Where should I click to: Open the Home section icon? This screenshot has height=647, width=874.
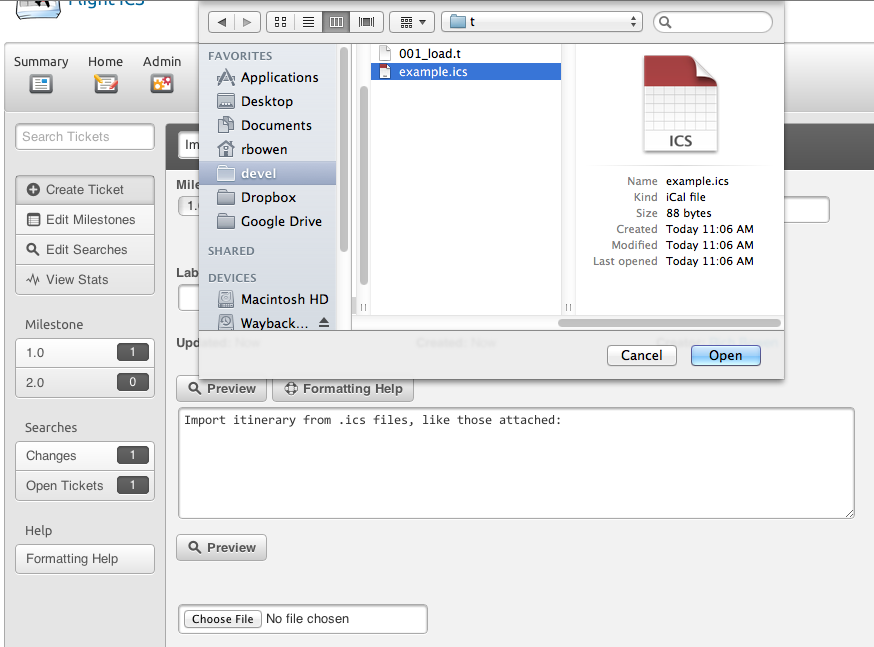point(105,84)
